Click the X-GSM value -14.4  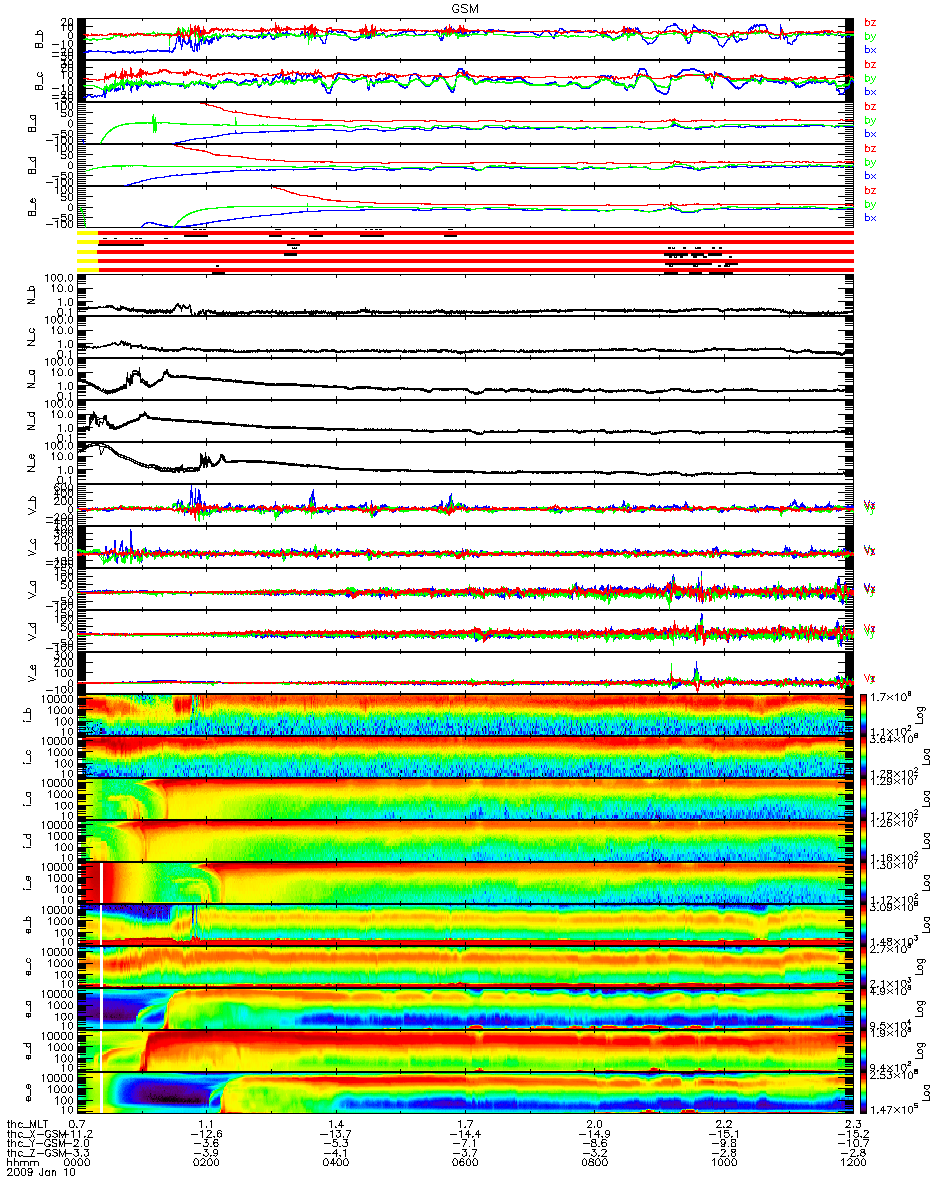[463, 1136]
